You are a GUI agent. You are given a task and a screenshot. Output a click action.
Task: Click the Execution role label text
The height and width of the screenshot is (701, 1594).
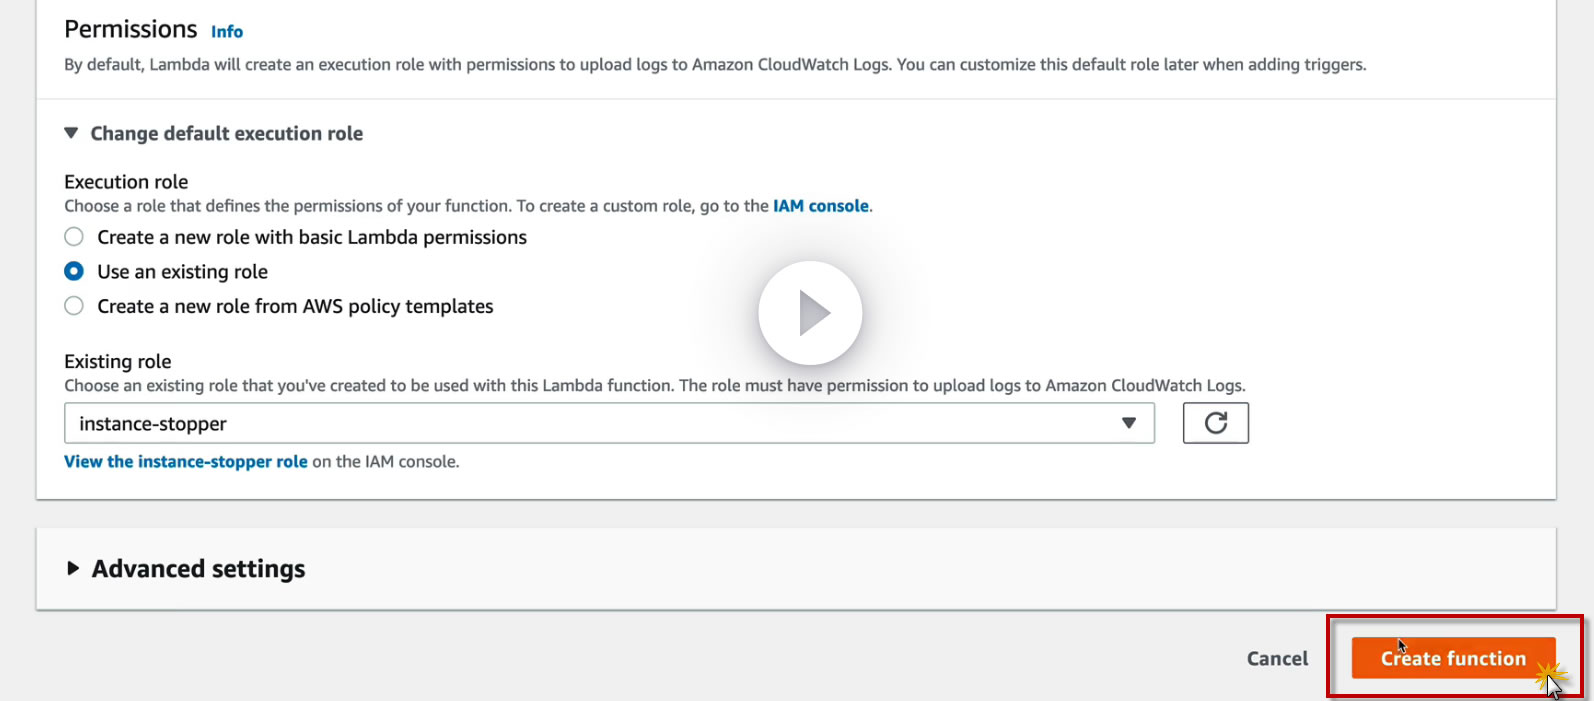[126, 182]
